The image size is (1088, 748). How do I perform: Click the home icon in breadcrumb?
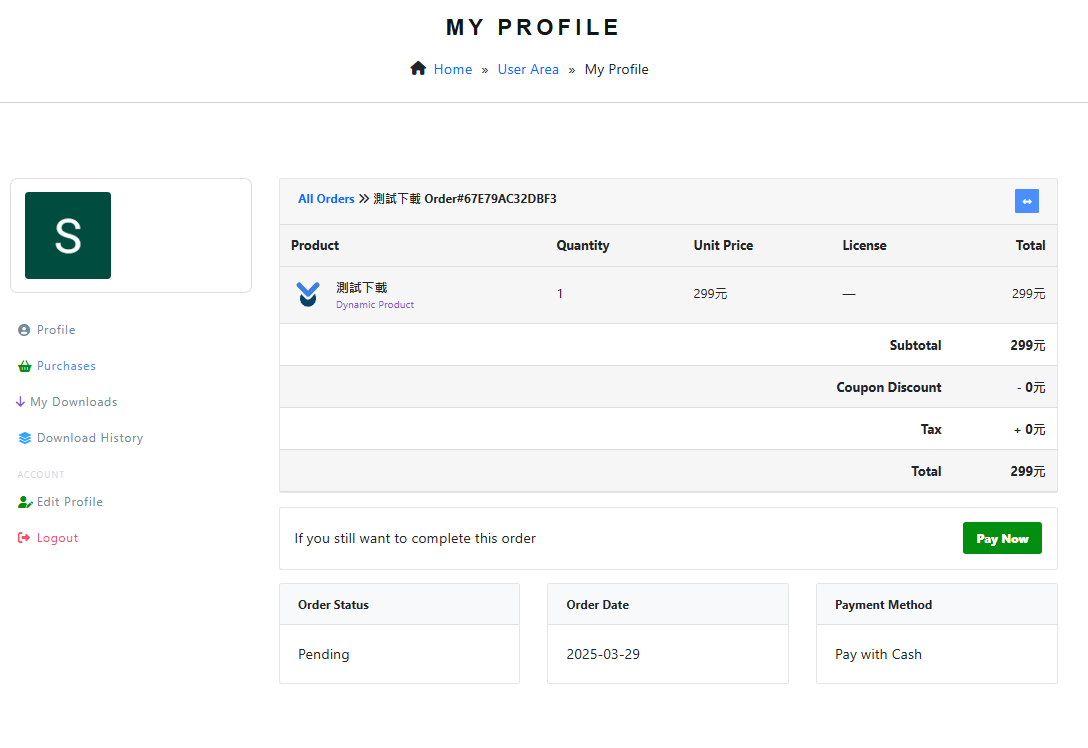[418, 68]
